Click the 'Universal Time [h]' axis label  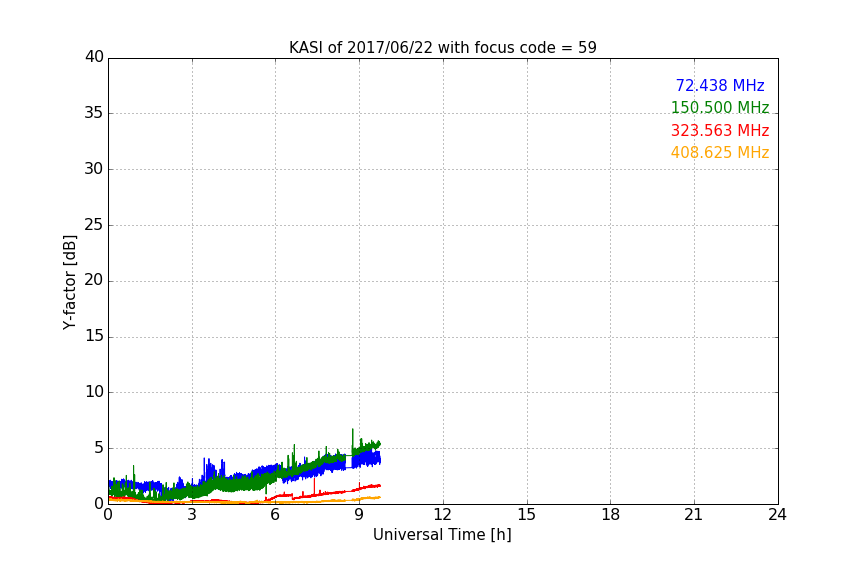click(442, 535)
